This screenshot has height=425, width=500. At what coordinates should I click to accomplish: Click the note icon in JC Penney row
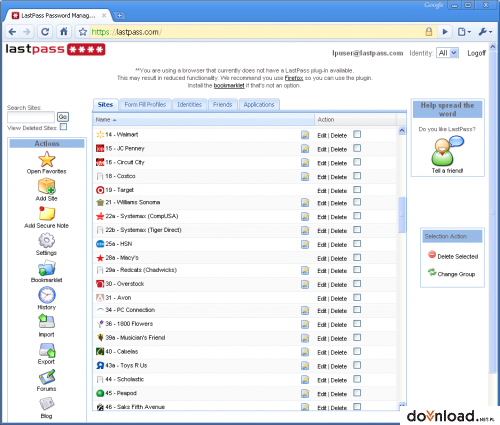point(305,149)
